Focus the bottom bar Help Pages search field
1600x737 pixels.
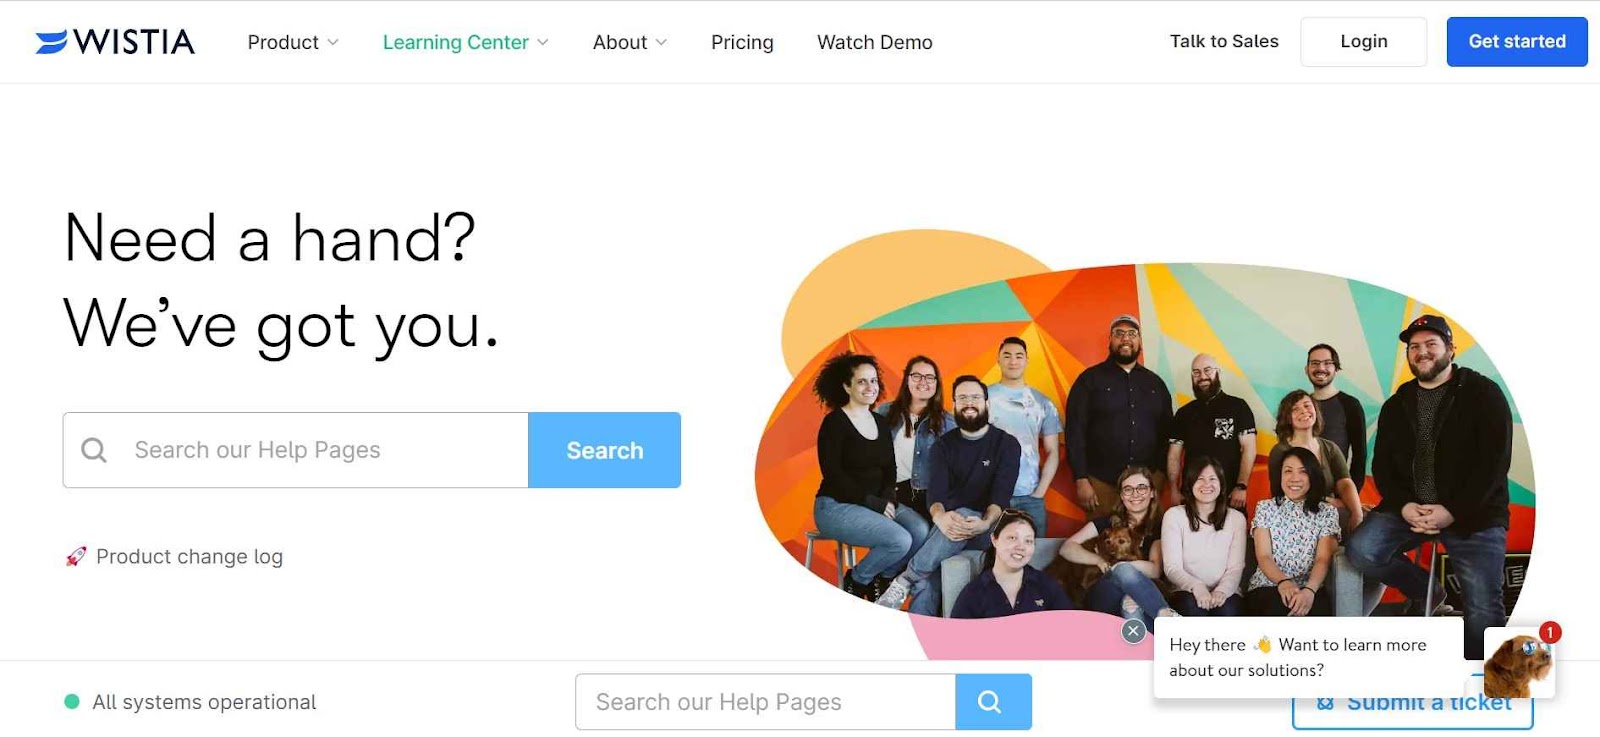click(766, 702)
